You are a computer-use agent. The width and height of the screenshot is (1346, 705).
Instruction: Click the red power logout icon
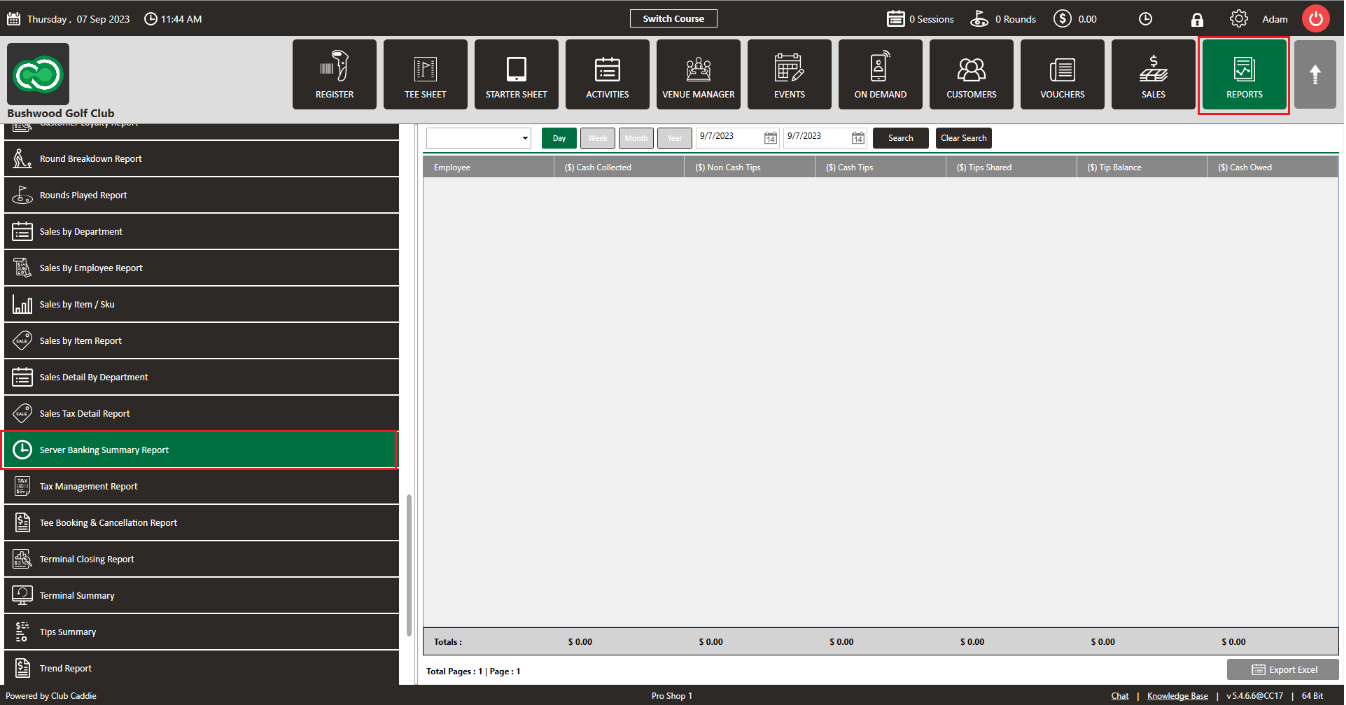point(1316,19)
